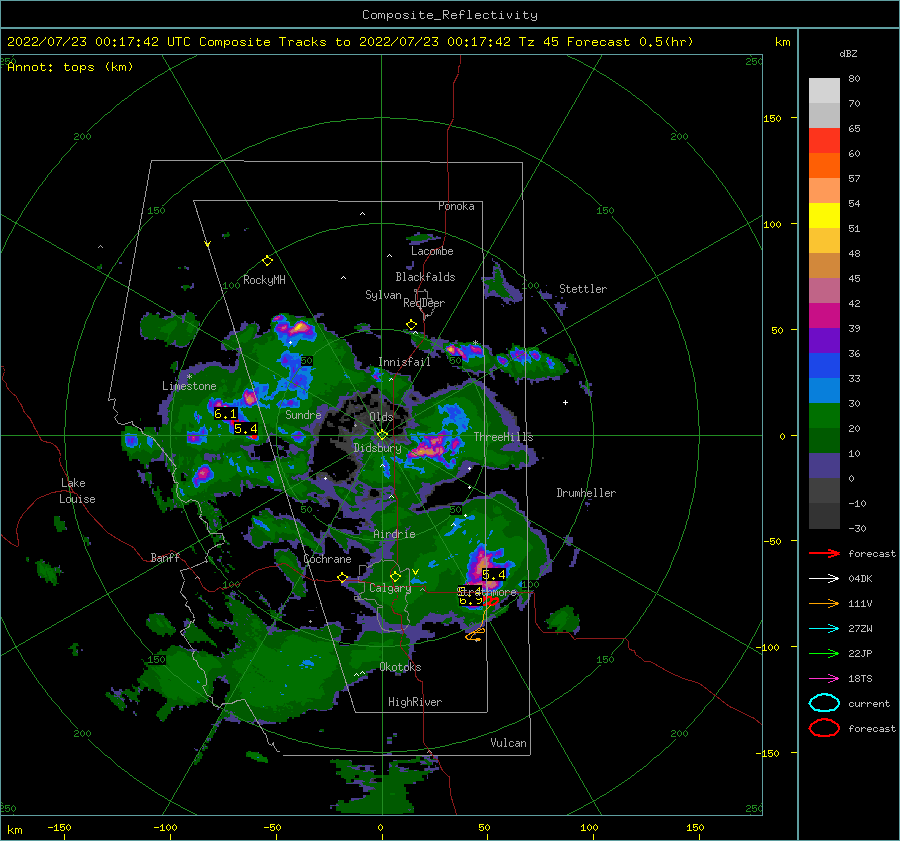Screen dimensions: 900x841
Task: Click the Stettler label
Action: [x=583, y=289]
